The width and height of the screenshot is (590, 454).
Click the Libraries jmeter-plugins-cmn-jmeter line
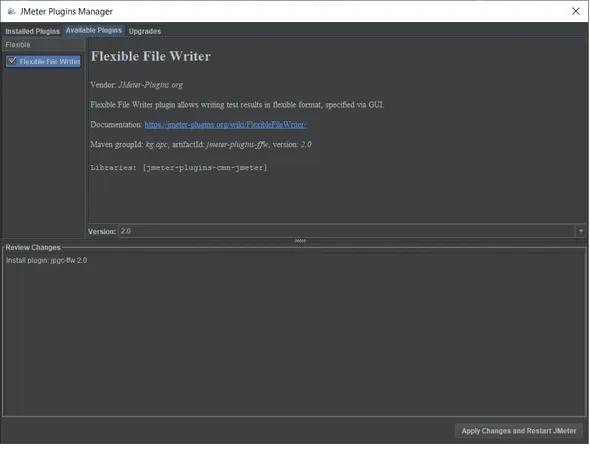tap(179, 168)
